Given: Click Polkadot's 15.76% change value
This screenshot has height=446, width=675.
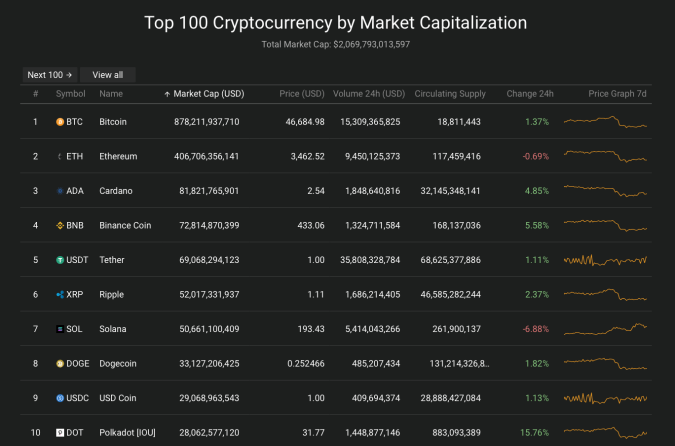Looking at the screenshot, I should [534, 432].
